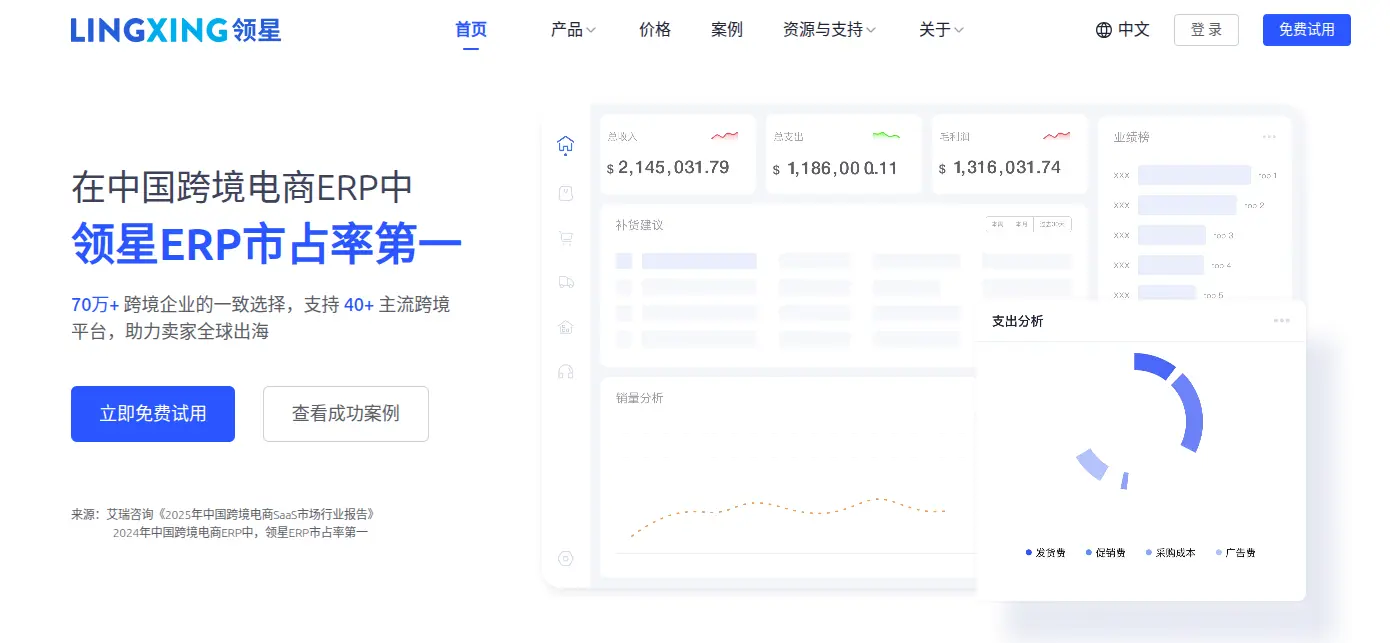Click the 支出分析 card title

tap(1017, 321)
